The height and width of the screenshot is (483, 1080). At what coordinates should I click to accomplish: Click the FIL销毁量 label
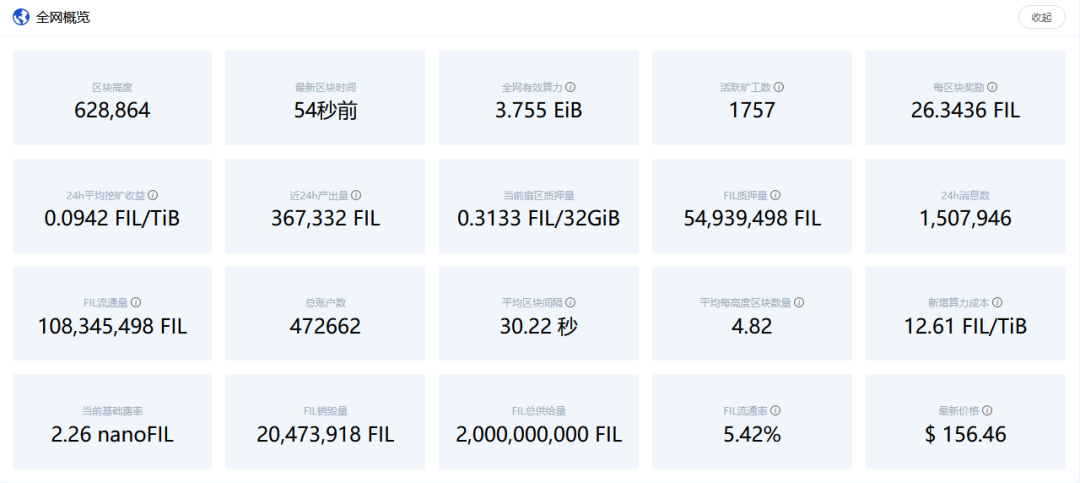point(325,411)
